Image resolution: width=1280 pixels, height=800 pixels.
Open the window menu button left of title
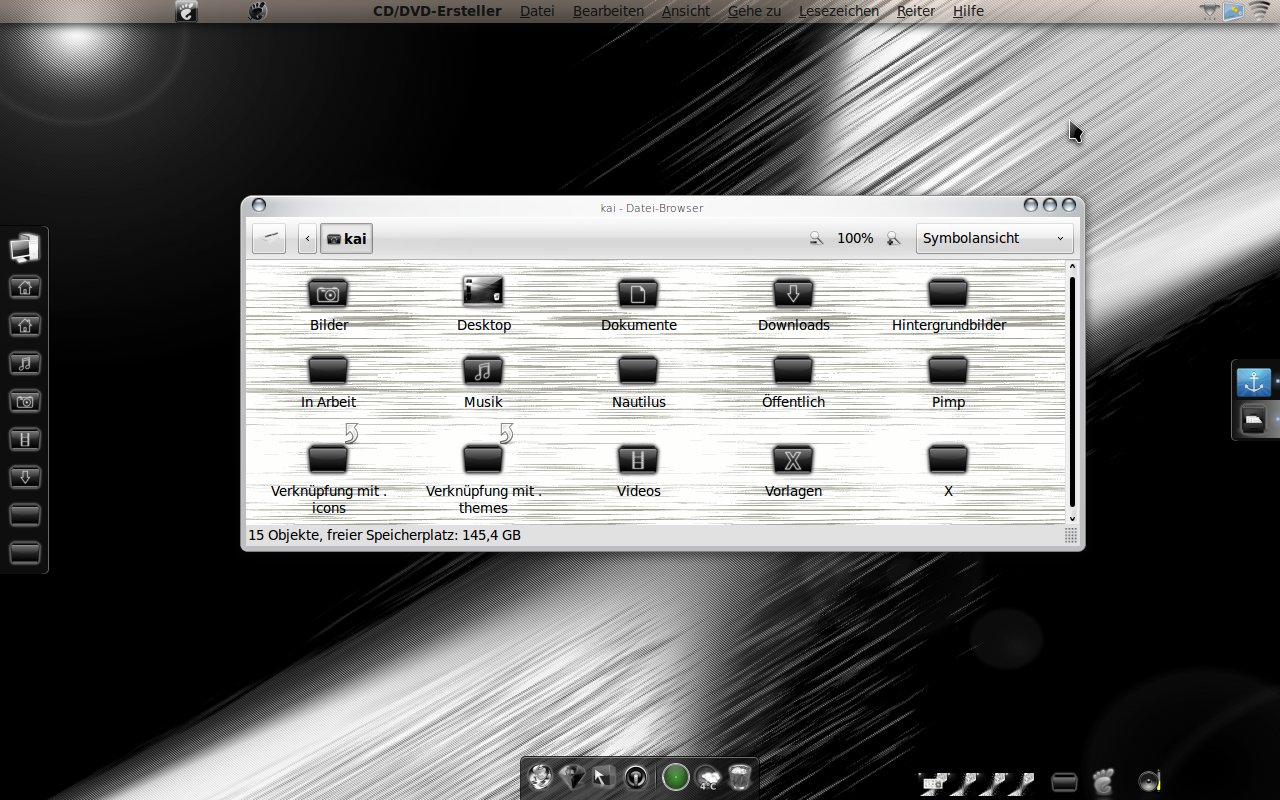[x=258, y=206]
